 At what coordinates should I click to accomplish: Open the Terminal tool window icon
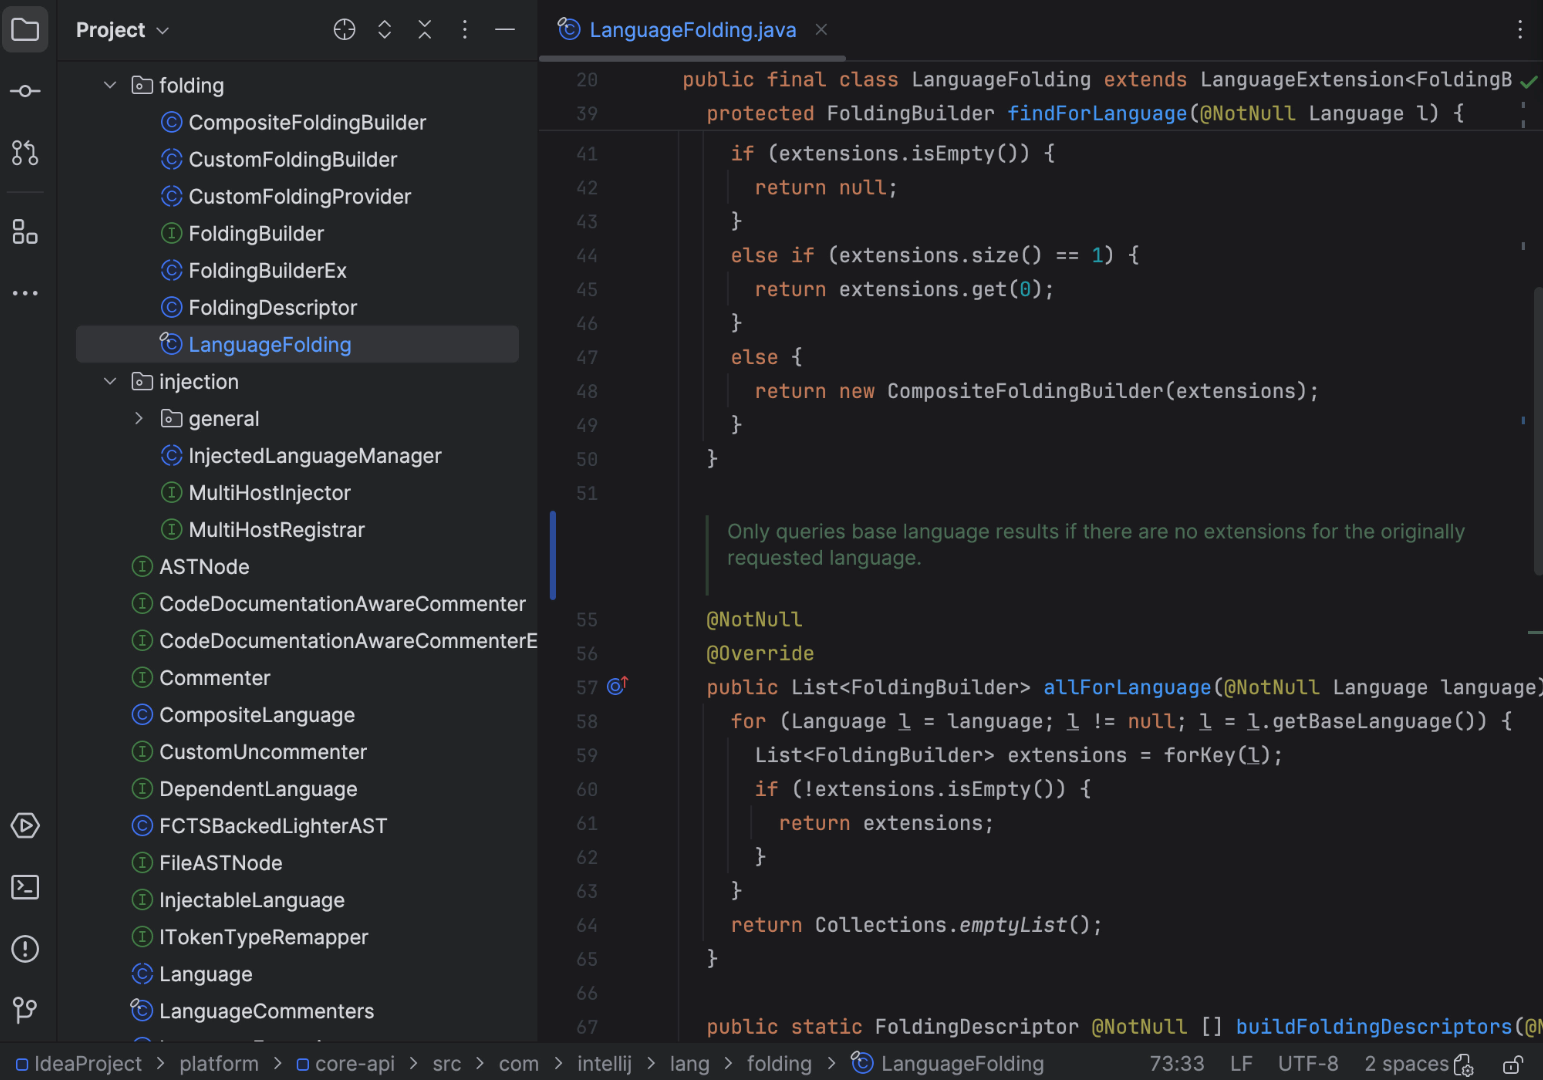coord(25,887)
